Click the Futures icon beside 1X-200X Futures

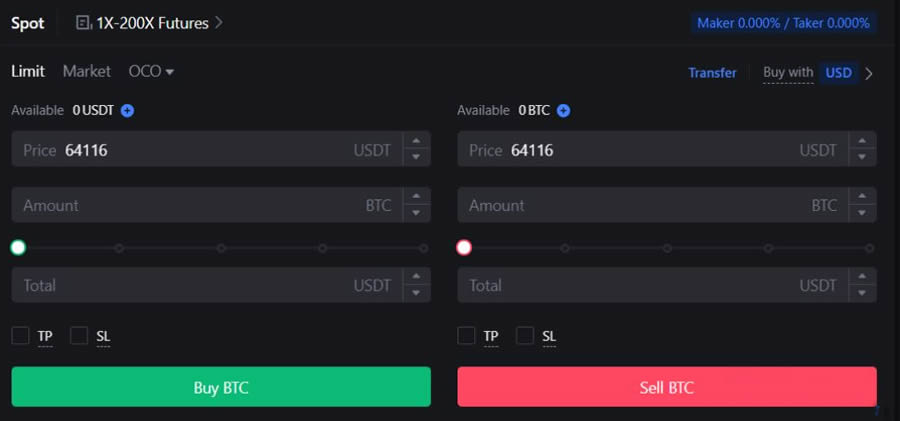point(83,22)
